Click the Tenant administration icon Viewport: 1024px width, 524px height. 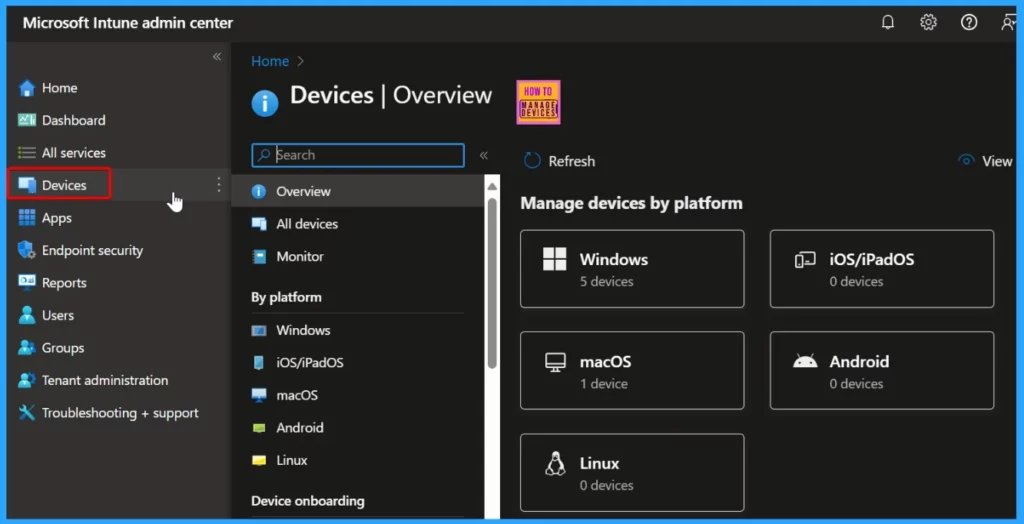point(27,380)
